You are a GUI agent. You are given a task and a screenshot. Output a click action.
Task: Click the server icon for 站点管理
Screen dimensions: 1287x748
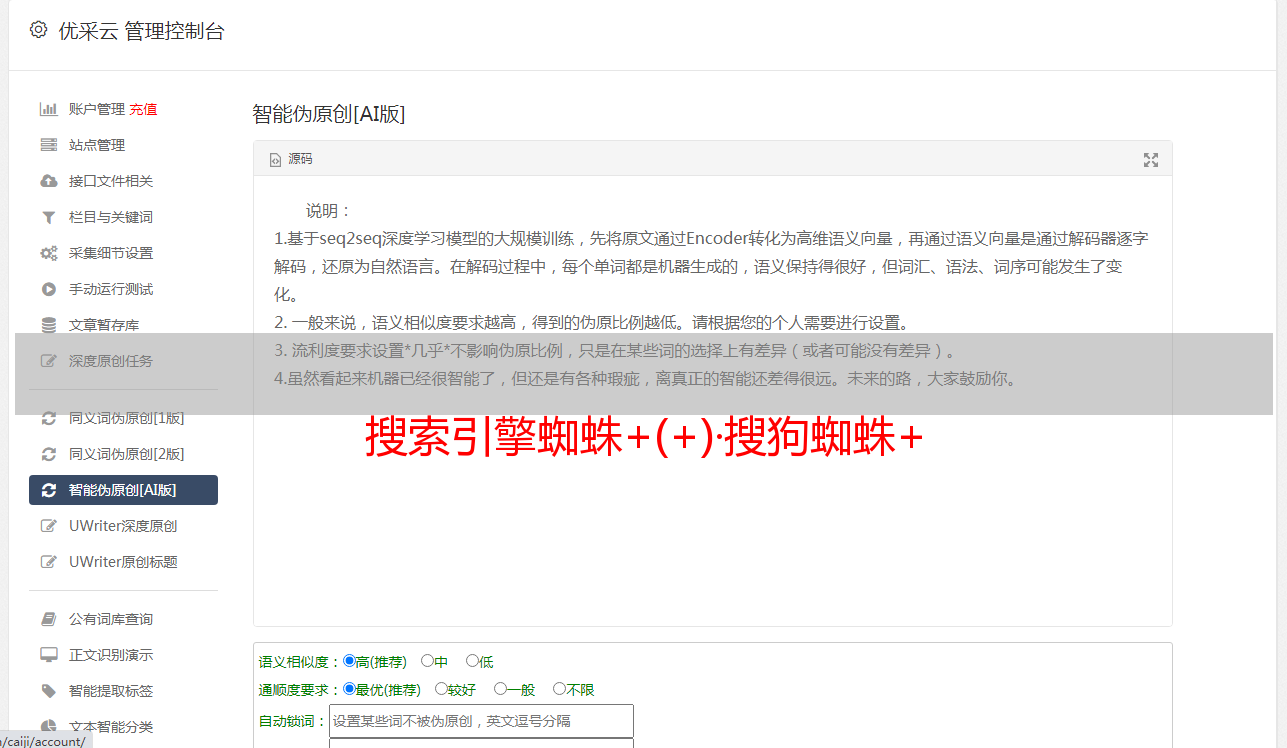48,145
